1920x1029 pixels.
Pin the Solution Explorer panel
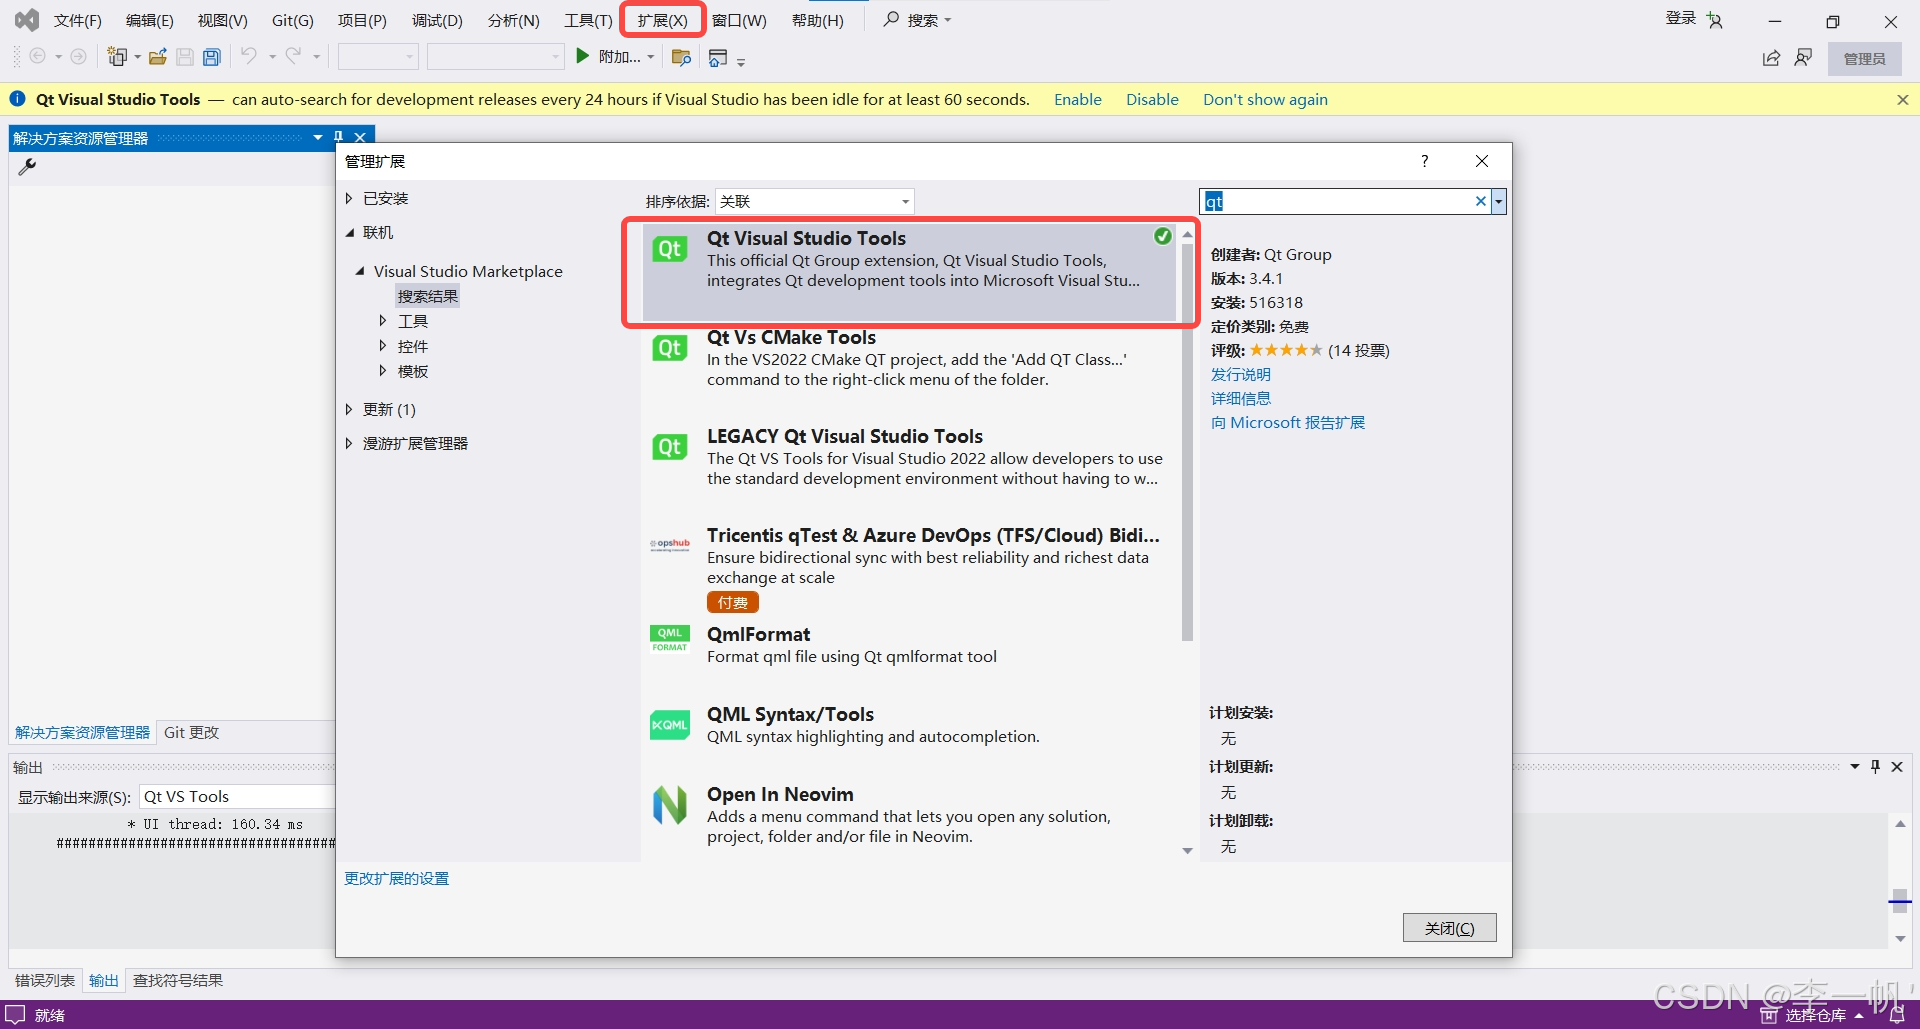click(x=339, y=137)
